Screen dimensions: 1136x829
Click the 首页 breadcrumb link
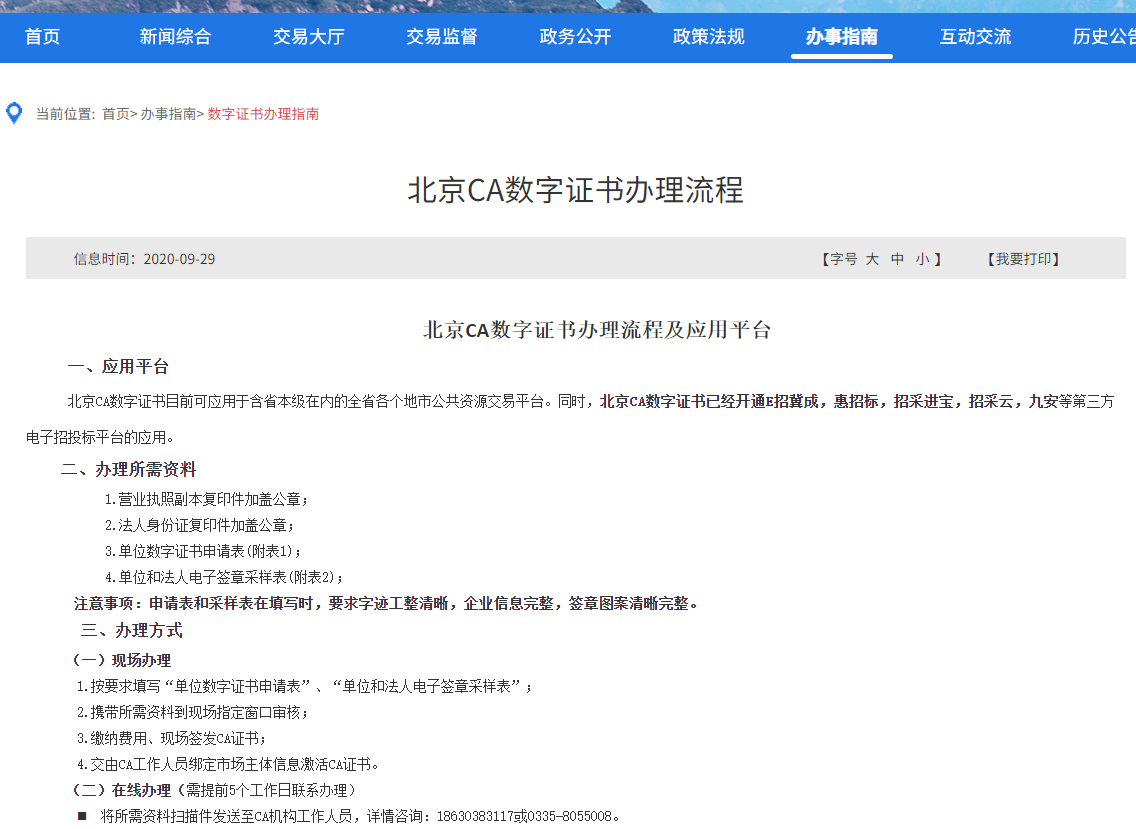coord(116,114)
